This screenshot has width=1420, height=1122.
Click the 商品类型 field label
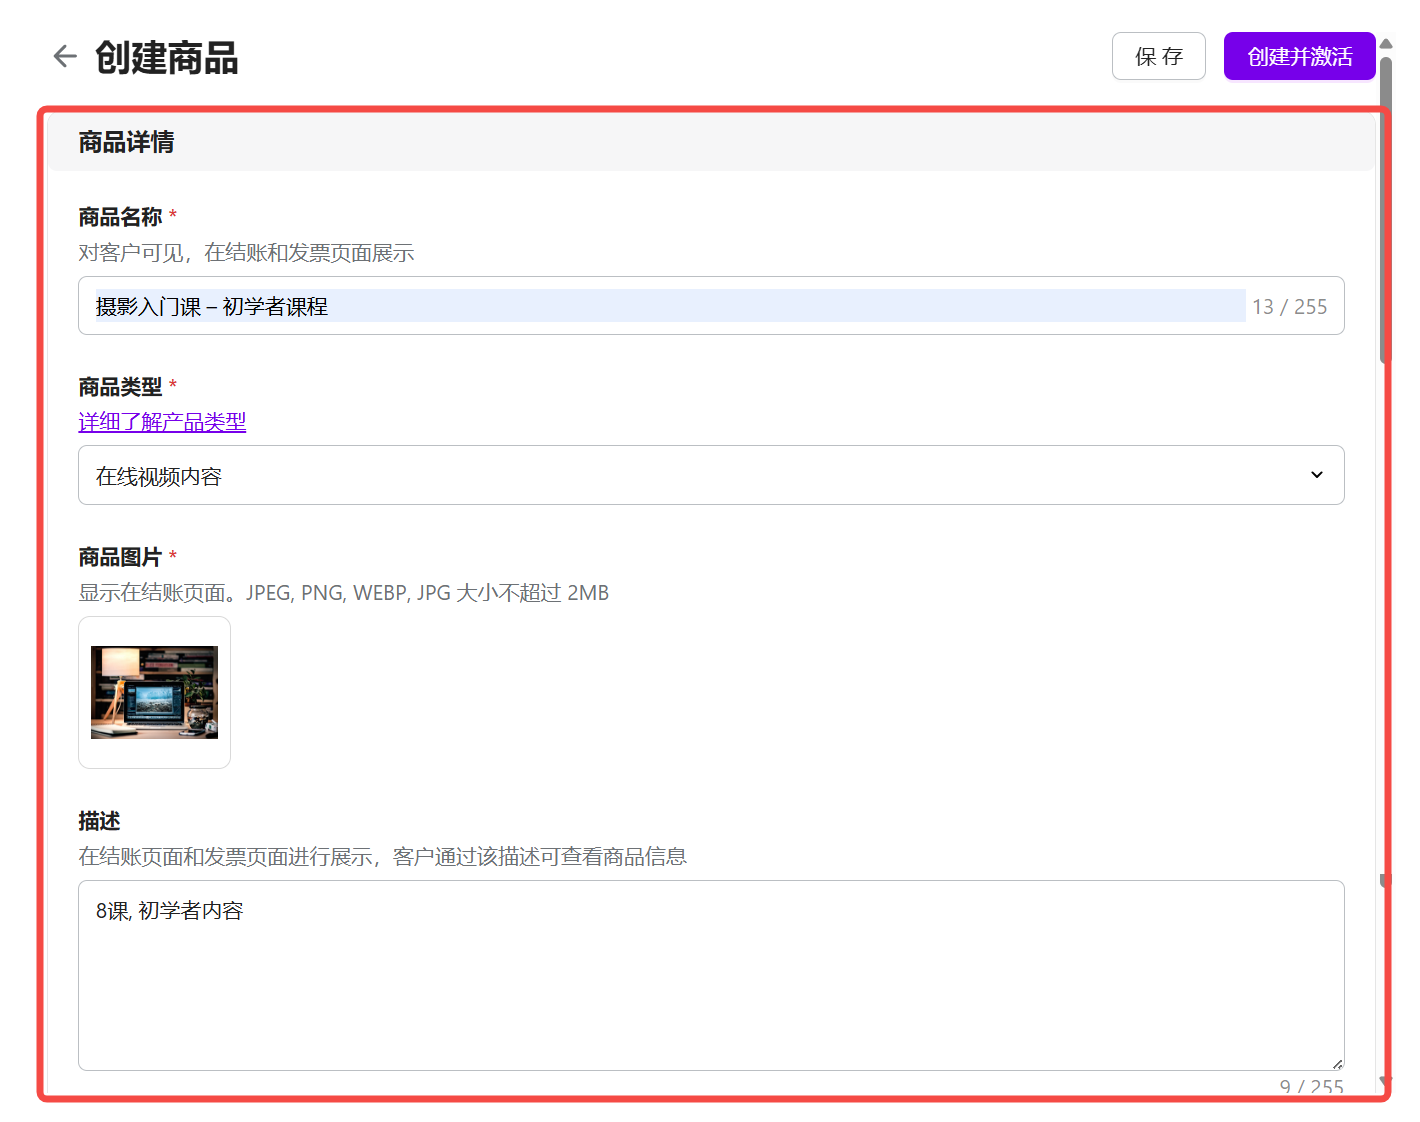(120, 387)
